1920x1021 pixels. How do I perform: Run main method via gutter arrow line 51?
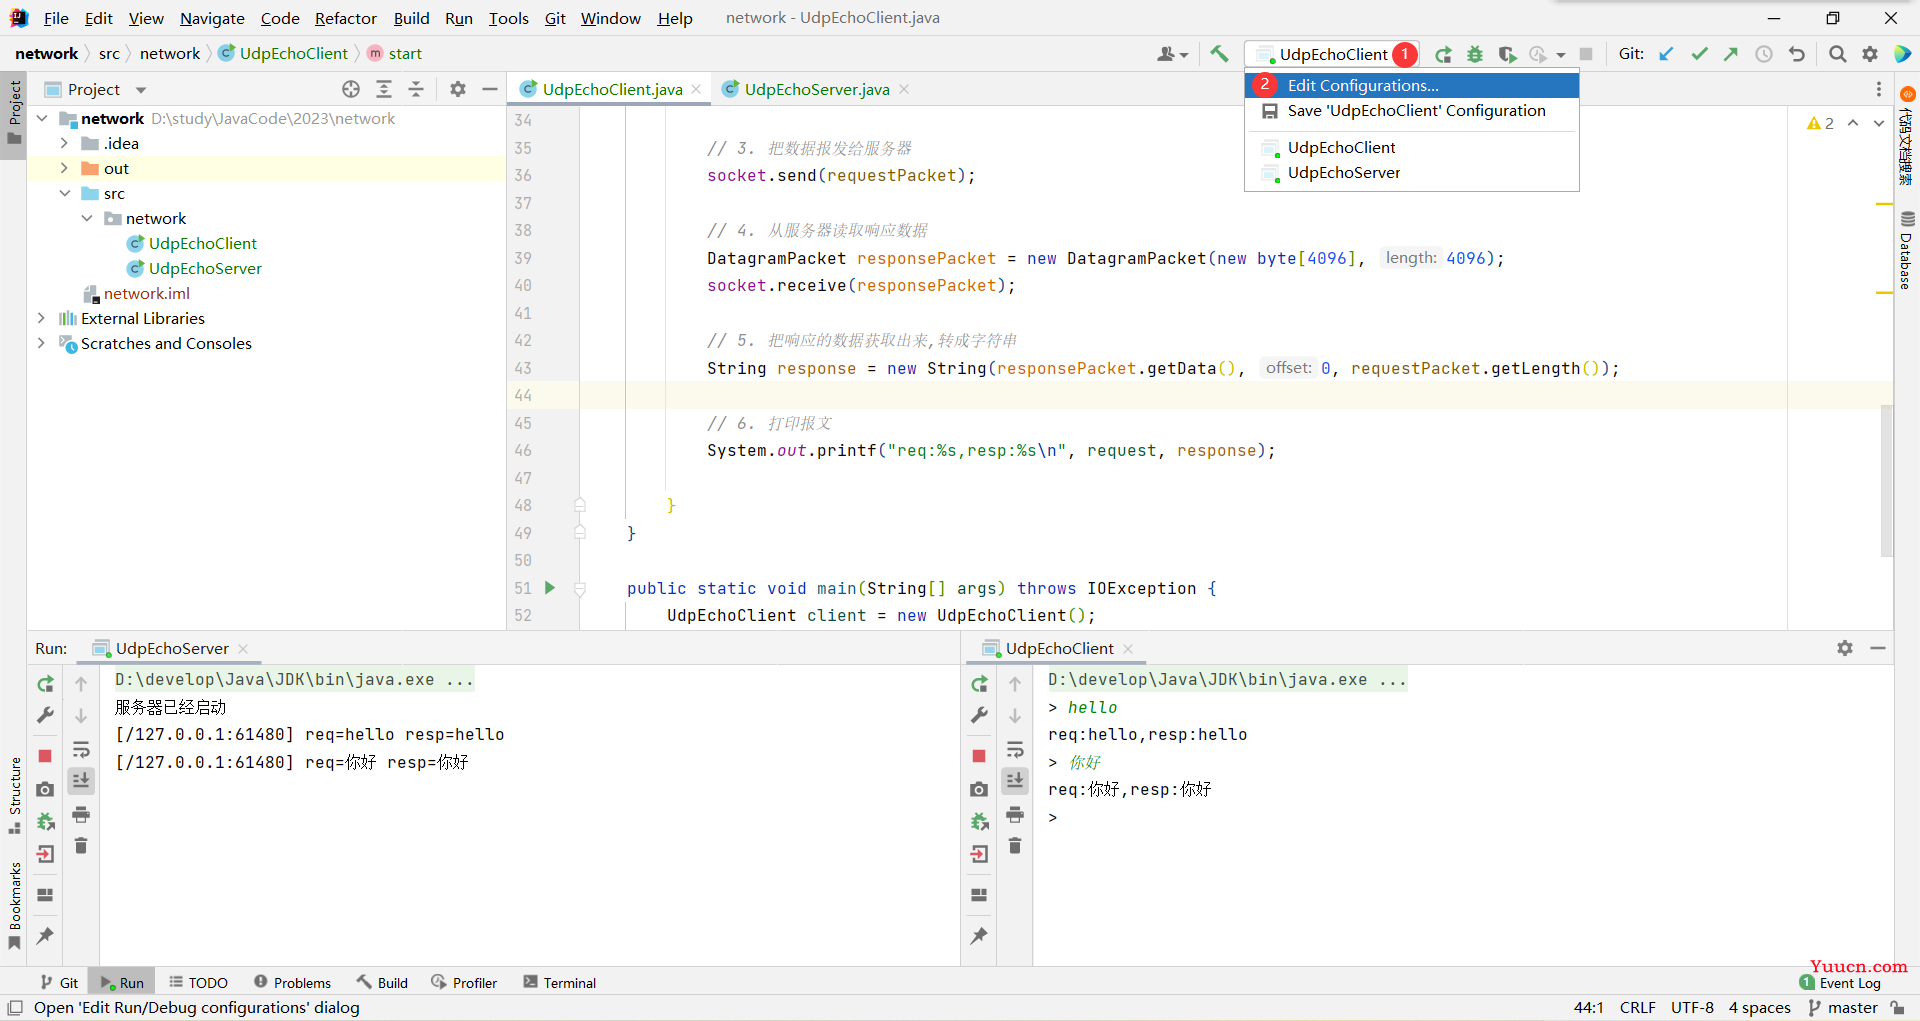(x=549, y=588)
